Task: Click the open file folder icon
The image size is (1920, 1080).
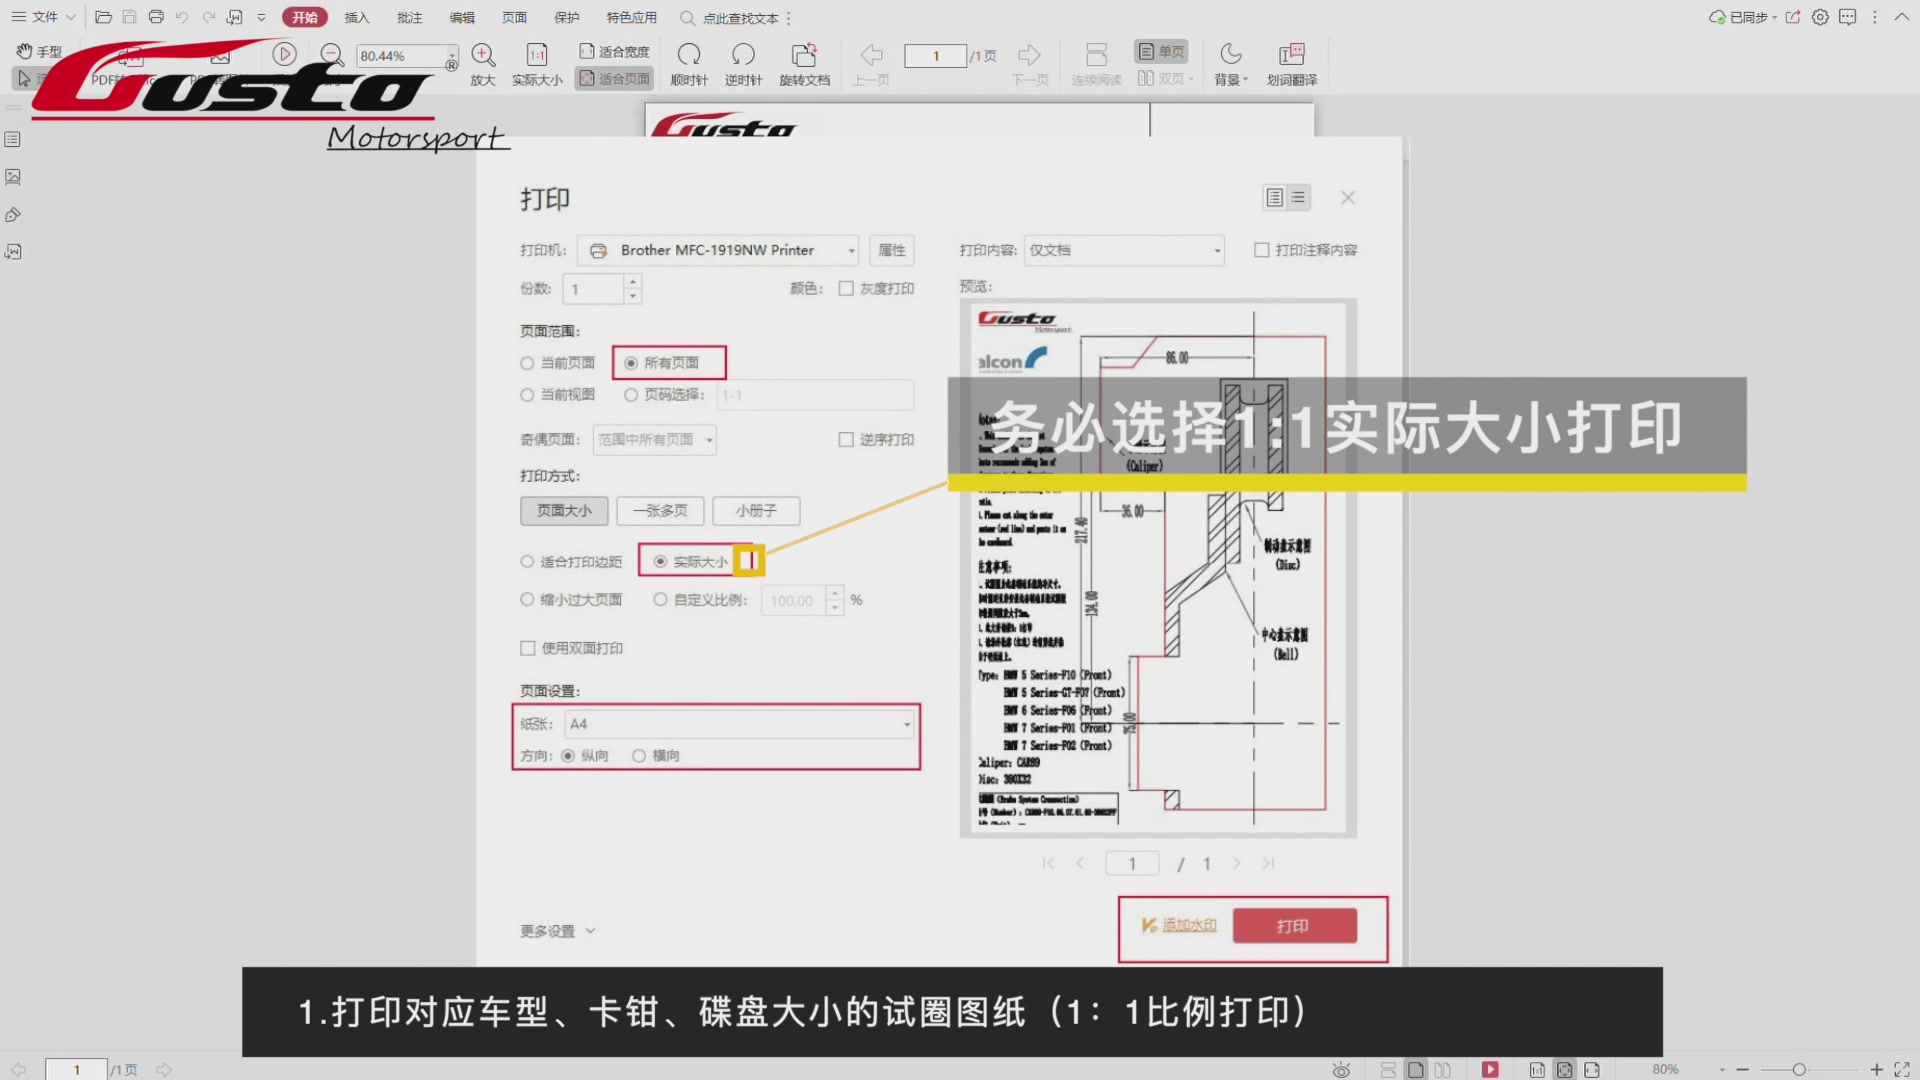Action: coord(103,17)
